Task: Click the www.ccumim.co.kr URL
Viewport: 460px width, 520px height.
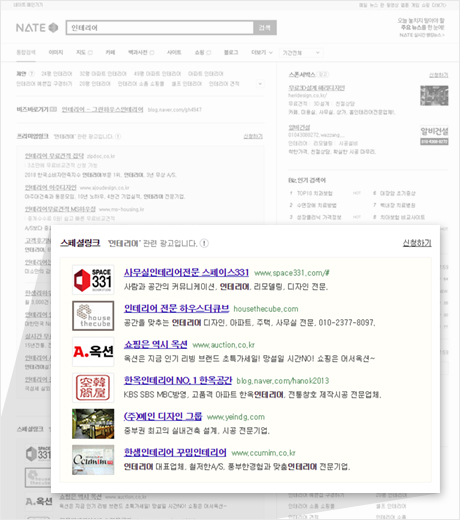Action: 263,453
